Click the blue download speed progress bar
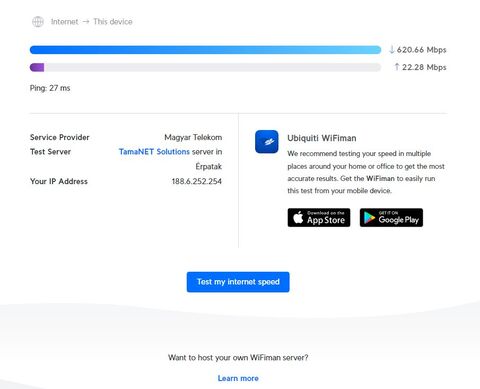 (x=205, y=50)
